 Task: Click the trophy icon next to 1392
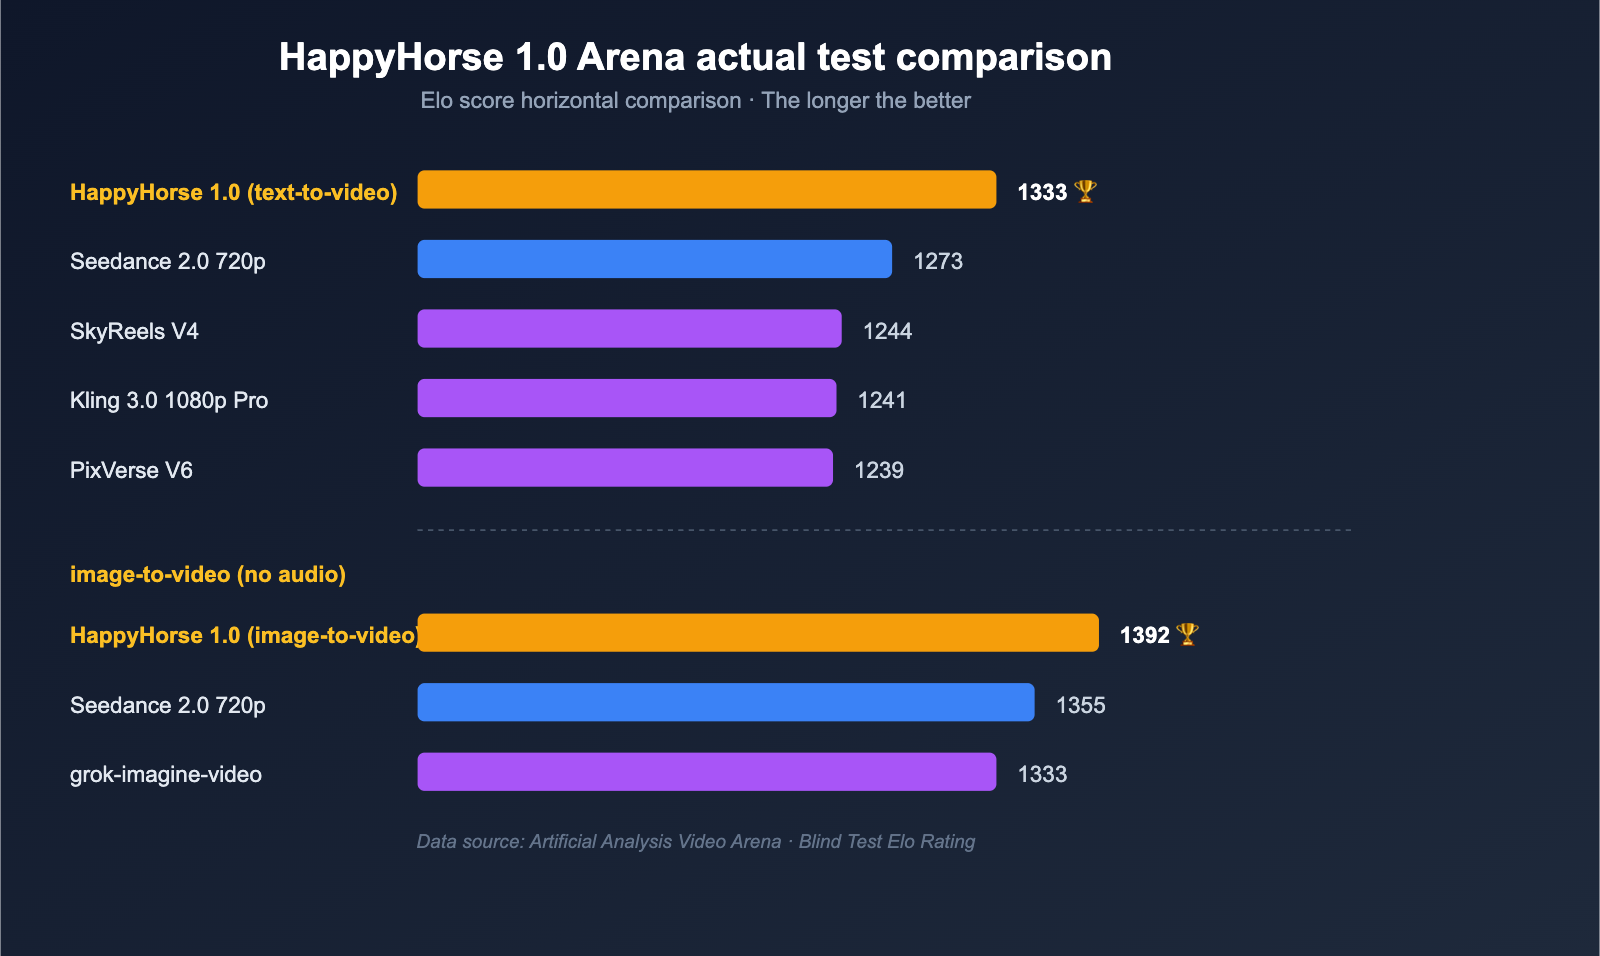1187,634
